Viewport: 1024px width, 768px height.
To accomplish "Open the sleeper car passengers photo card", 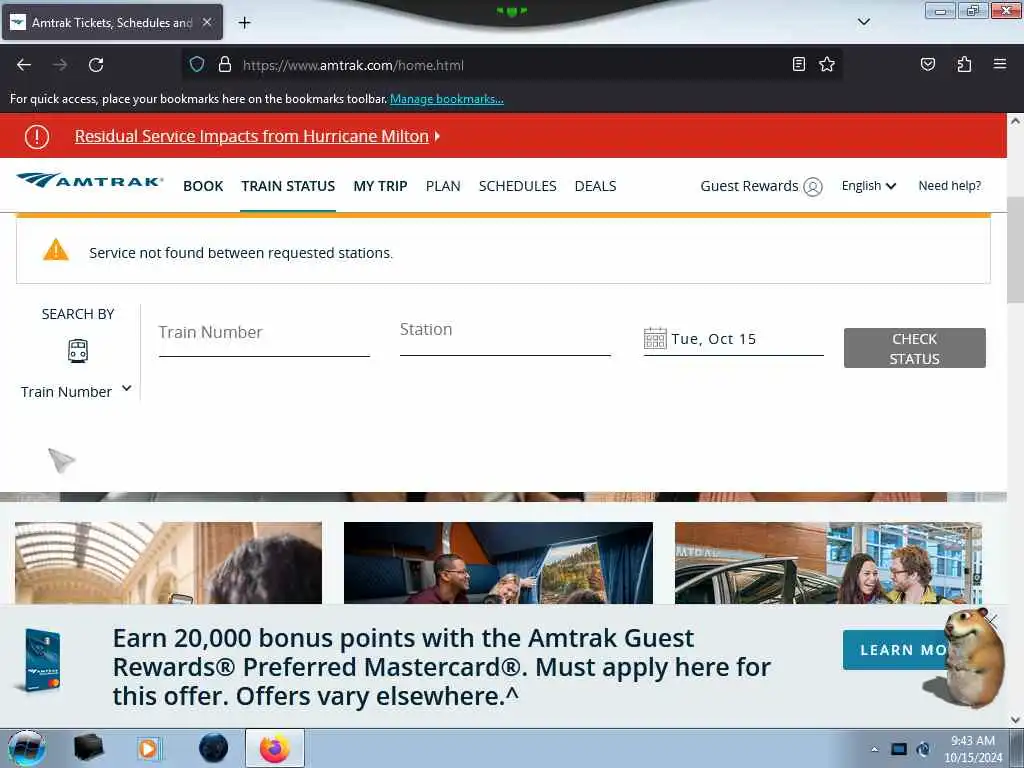I will pyautogui.click(x=498, y=562).
